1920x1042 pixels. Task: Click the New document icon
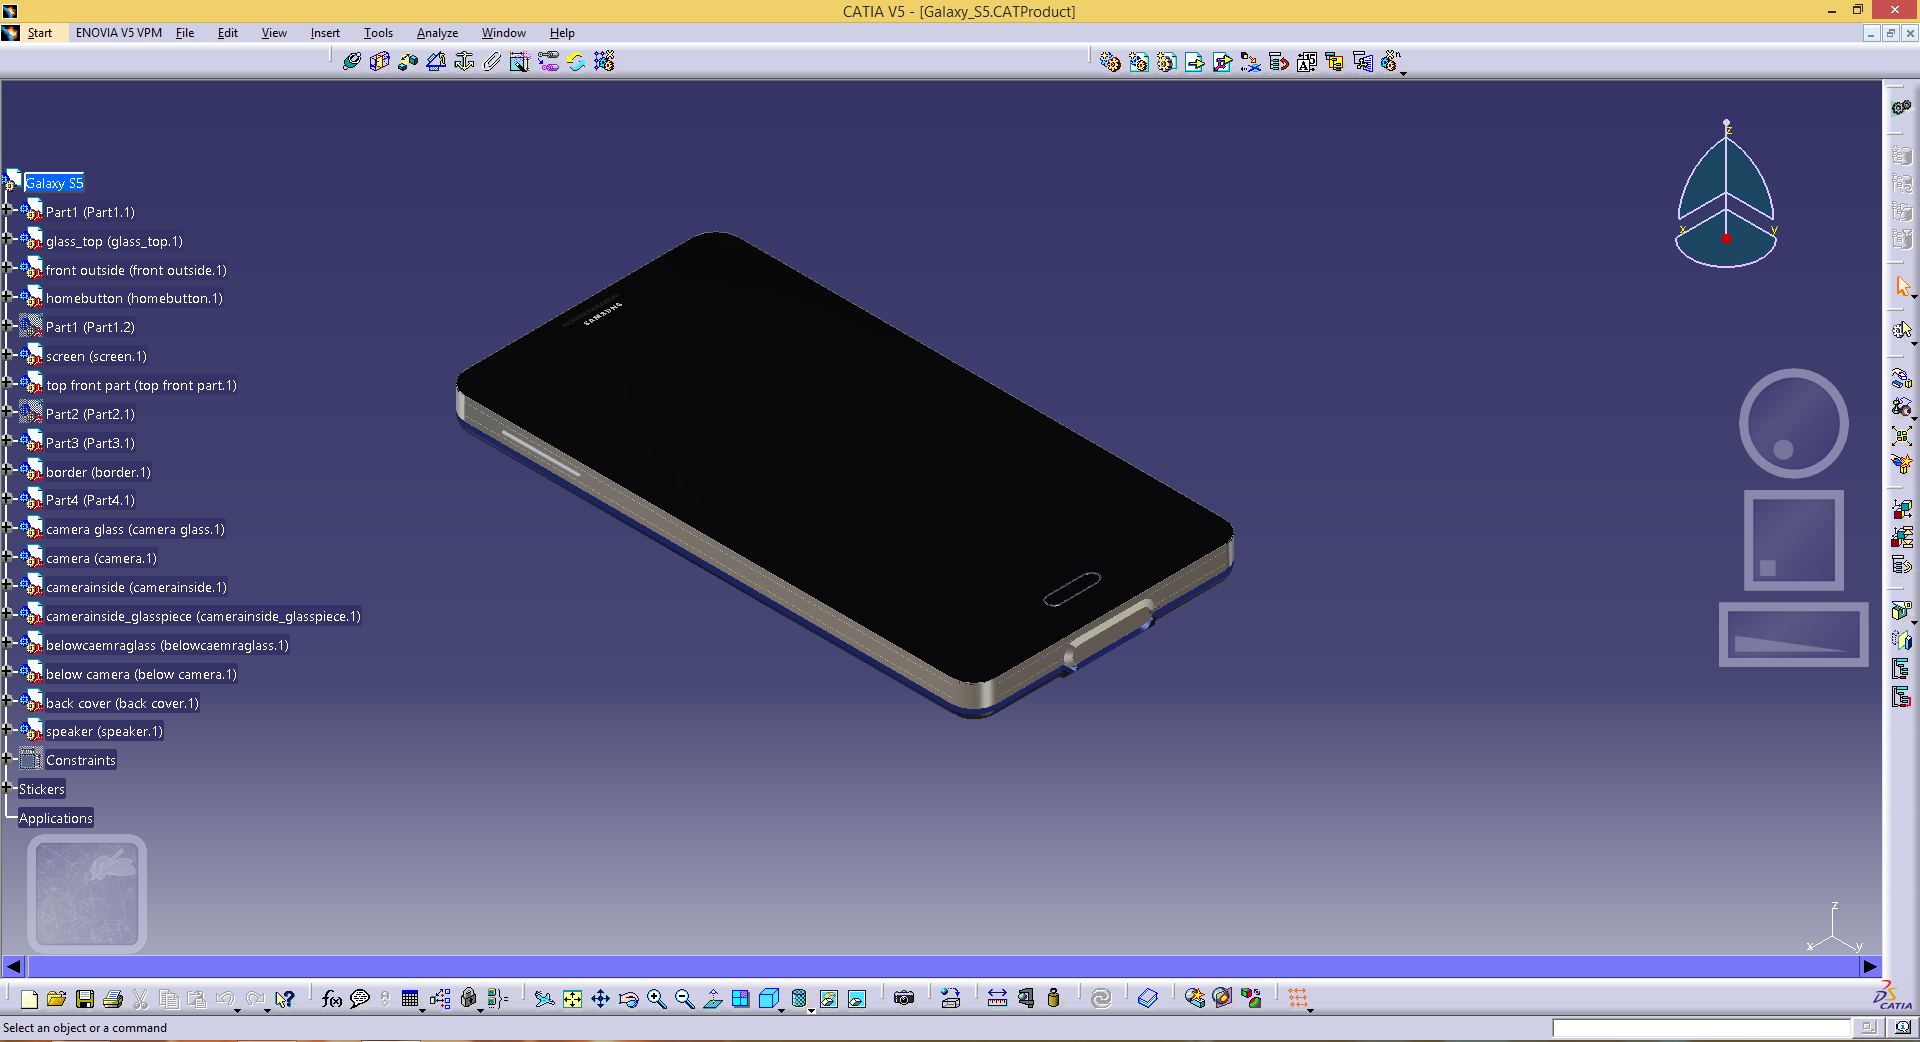29,998
